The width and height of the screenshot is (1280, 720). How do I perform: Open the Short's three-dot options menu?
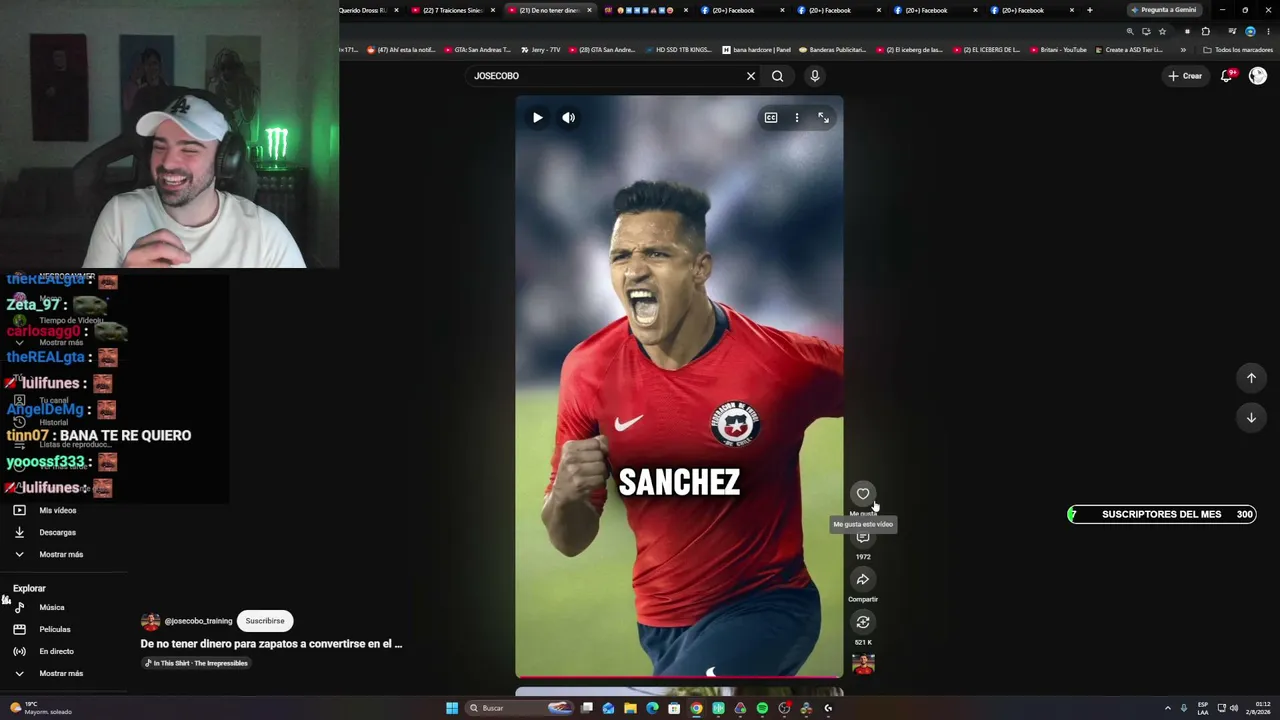point(797,118)
